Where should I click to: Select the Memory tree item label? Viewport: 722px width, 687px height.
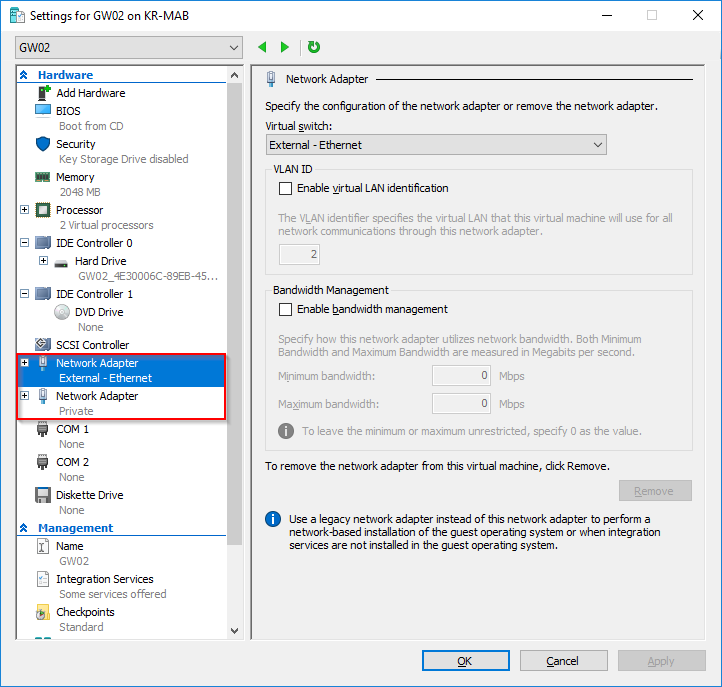75,177
